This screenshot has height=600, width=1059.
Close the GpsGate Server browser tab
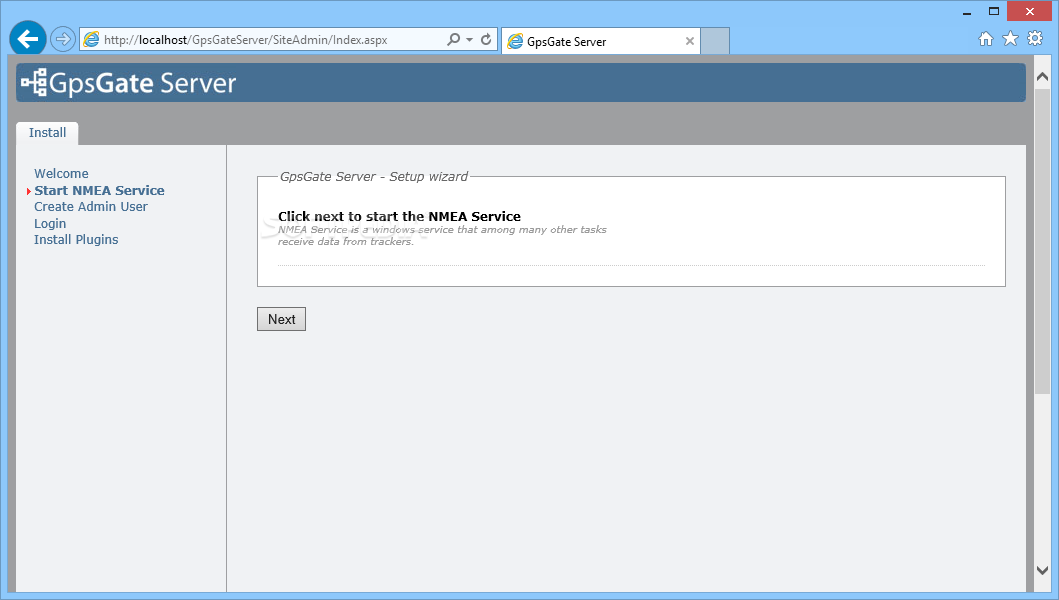690,41
